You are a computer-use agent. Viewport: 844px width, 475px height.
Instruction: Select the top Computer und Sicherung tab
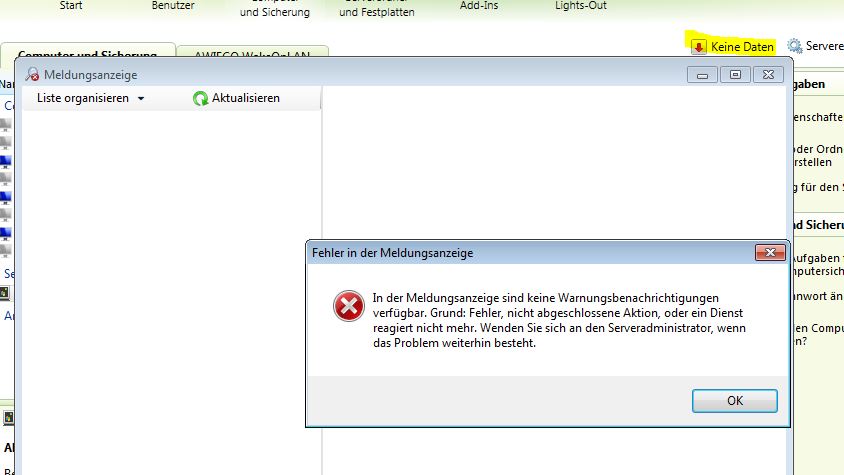pos(275,12)
